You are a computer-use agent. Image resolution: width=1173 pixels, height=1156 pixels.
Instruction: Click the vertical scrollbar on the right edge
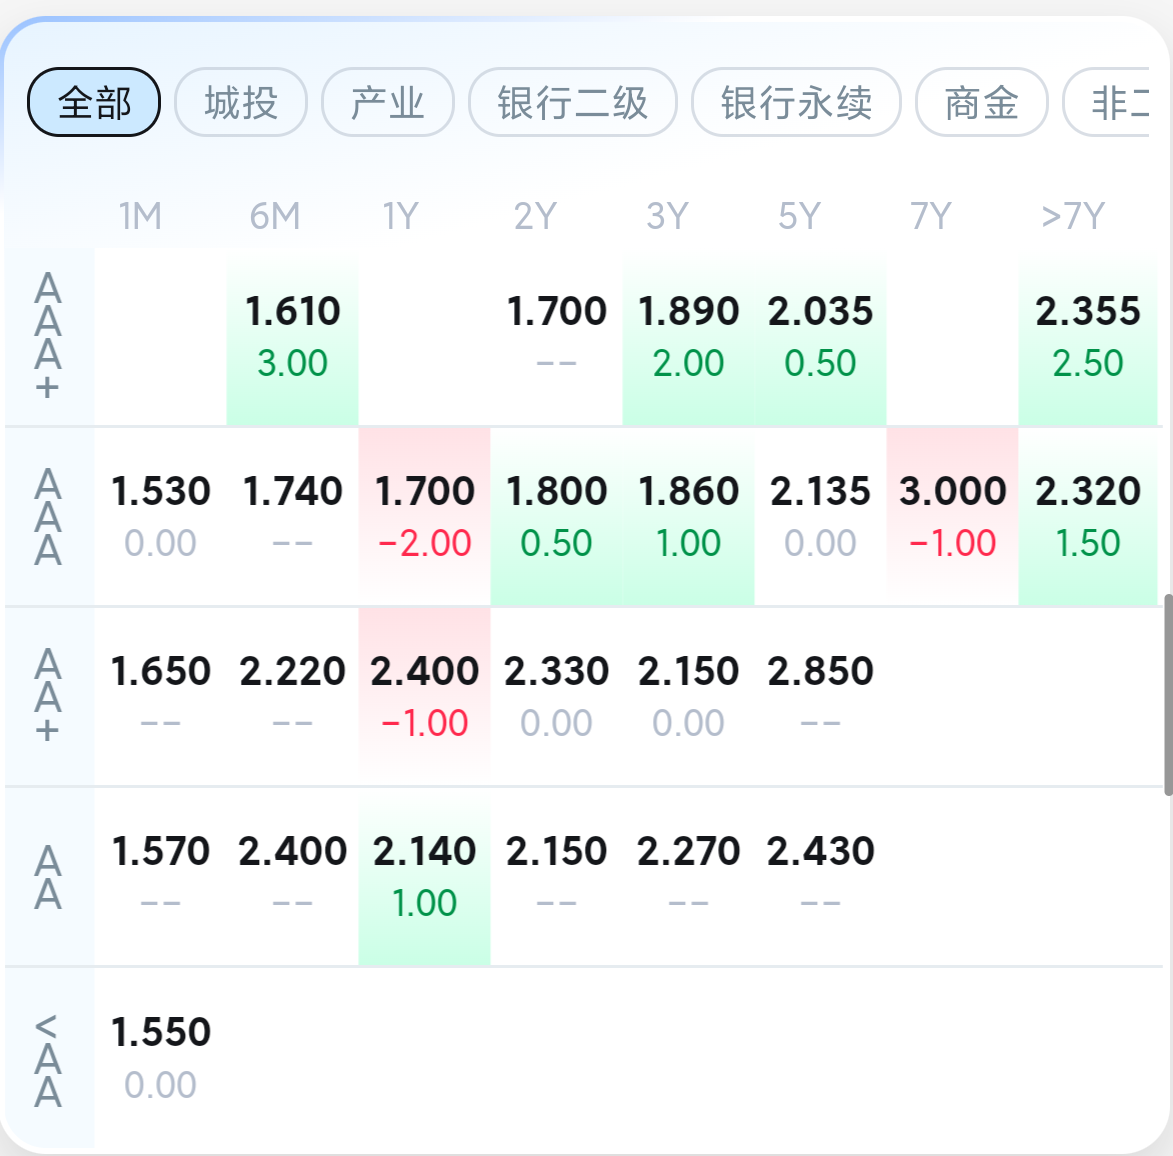click(1167, 695)
